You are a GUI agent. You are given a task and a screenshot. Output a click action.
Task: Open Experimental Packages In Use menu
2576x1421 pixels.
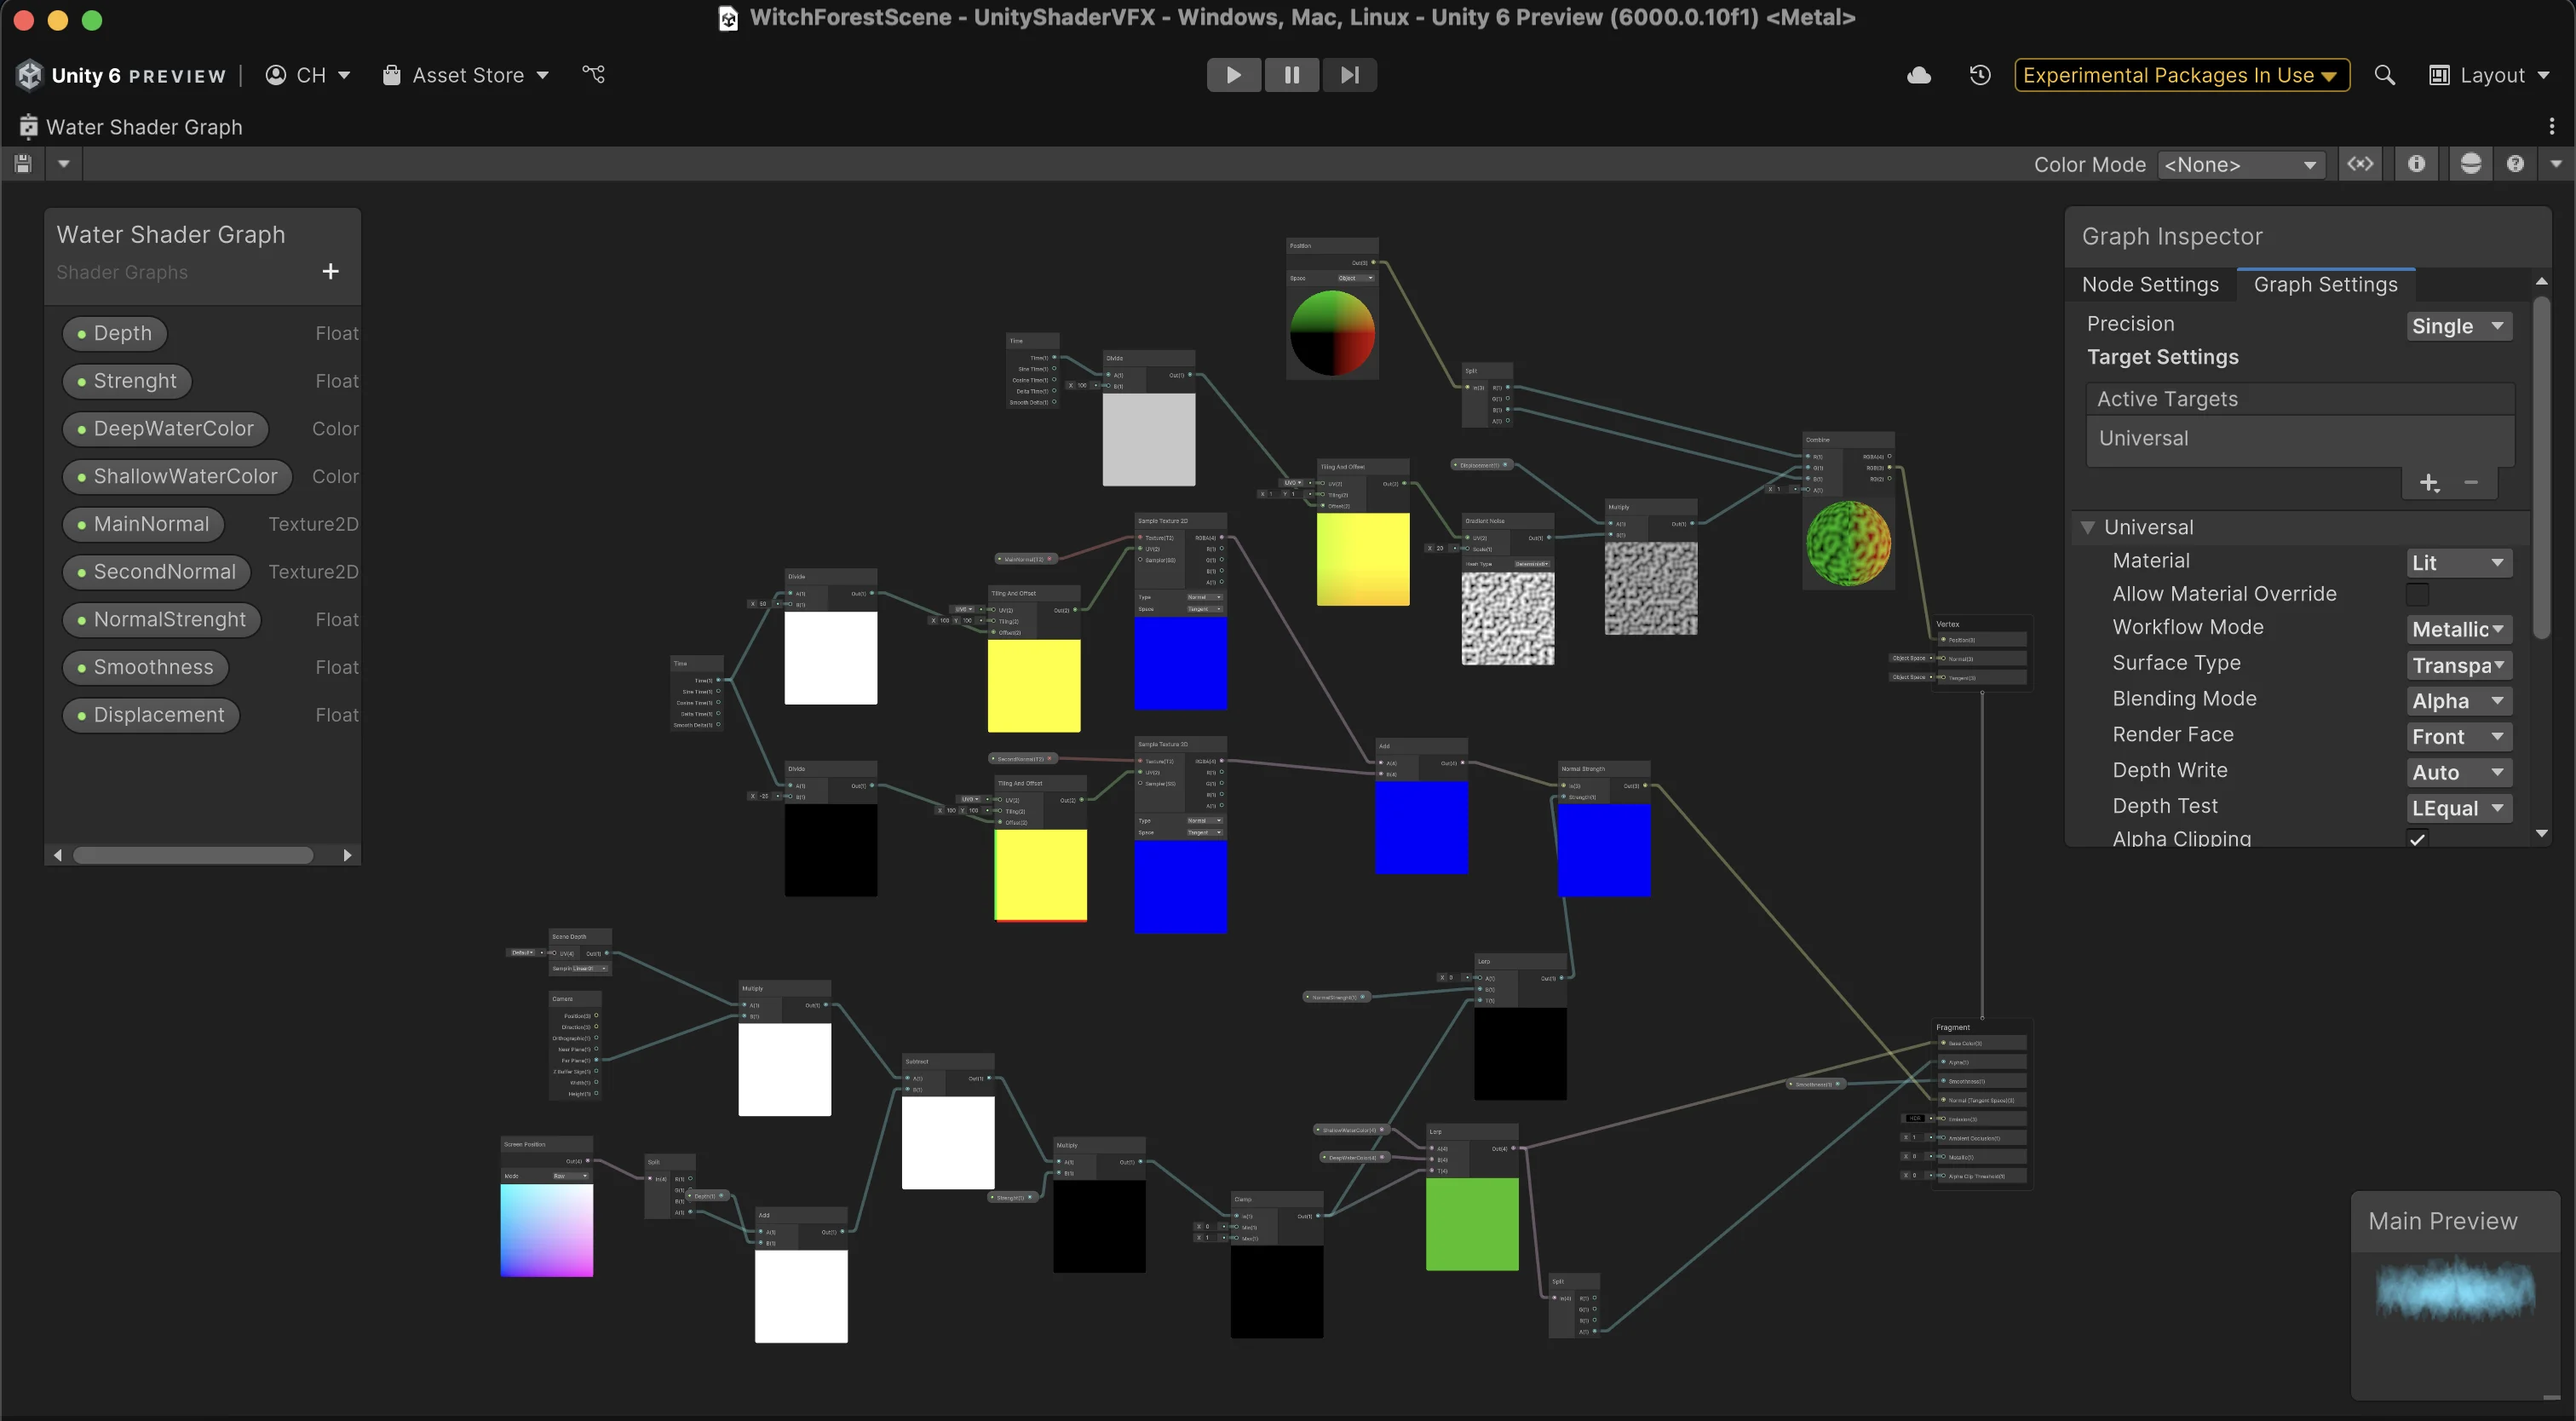(x=2181, y=75)
